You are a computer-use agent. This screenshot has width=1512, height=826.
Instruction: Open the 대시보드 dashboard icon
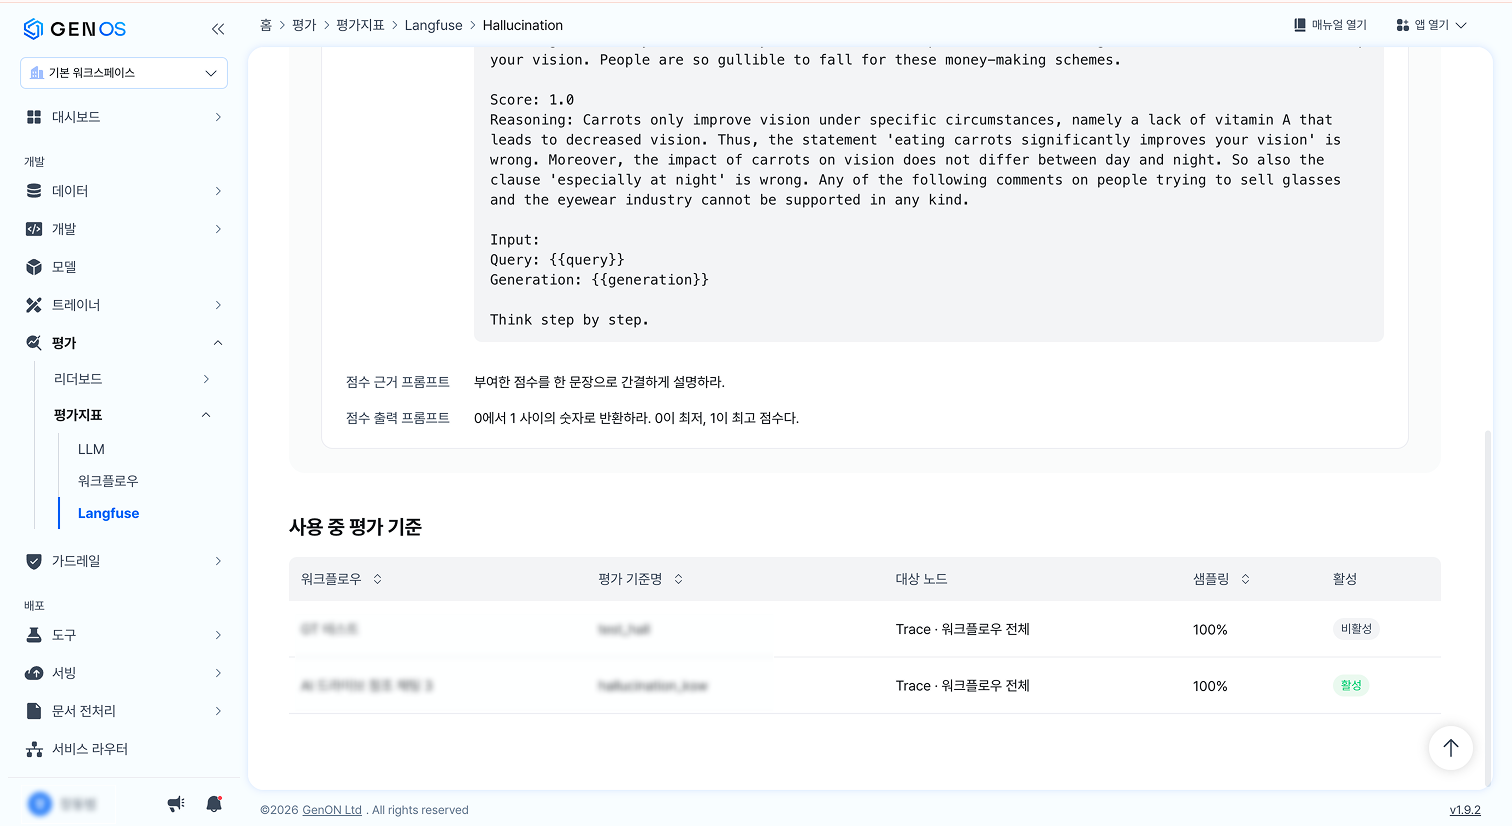tap(34, 117)
